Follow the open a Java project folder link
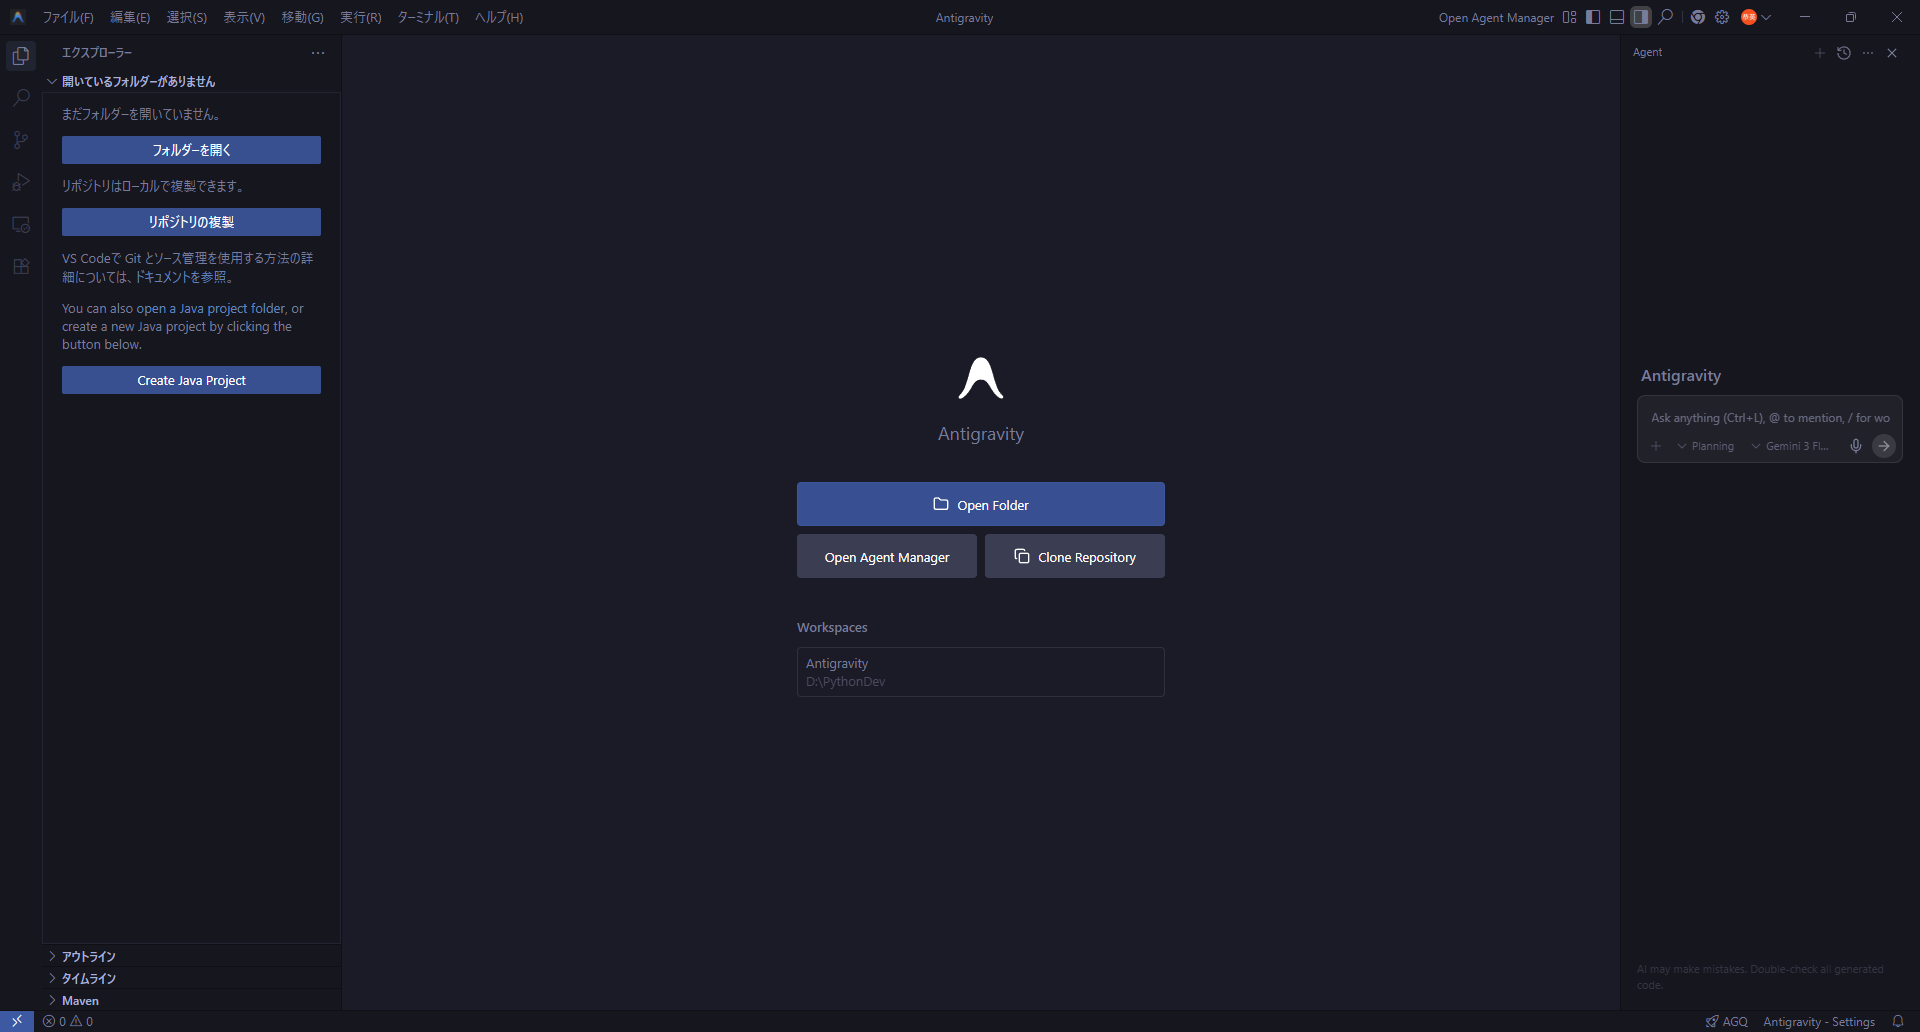 pos(211,308)
